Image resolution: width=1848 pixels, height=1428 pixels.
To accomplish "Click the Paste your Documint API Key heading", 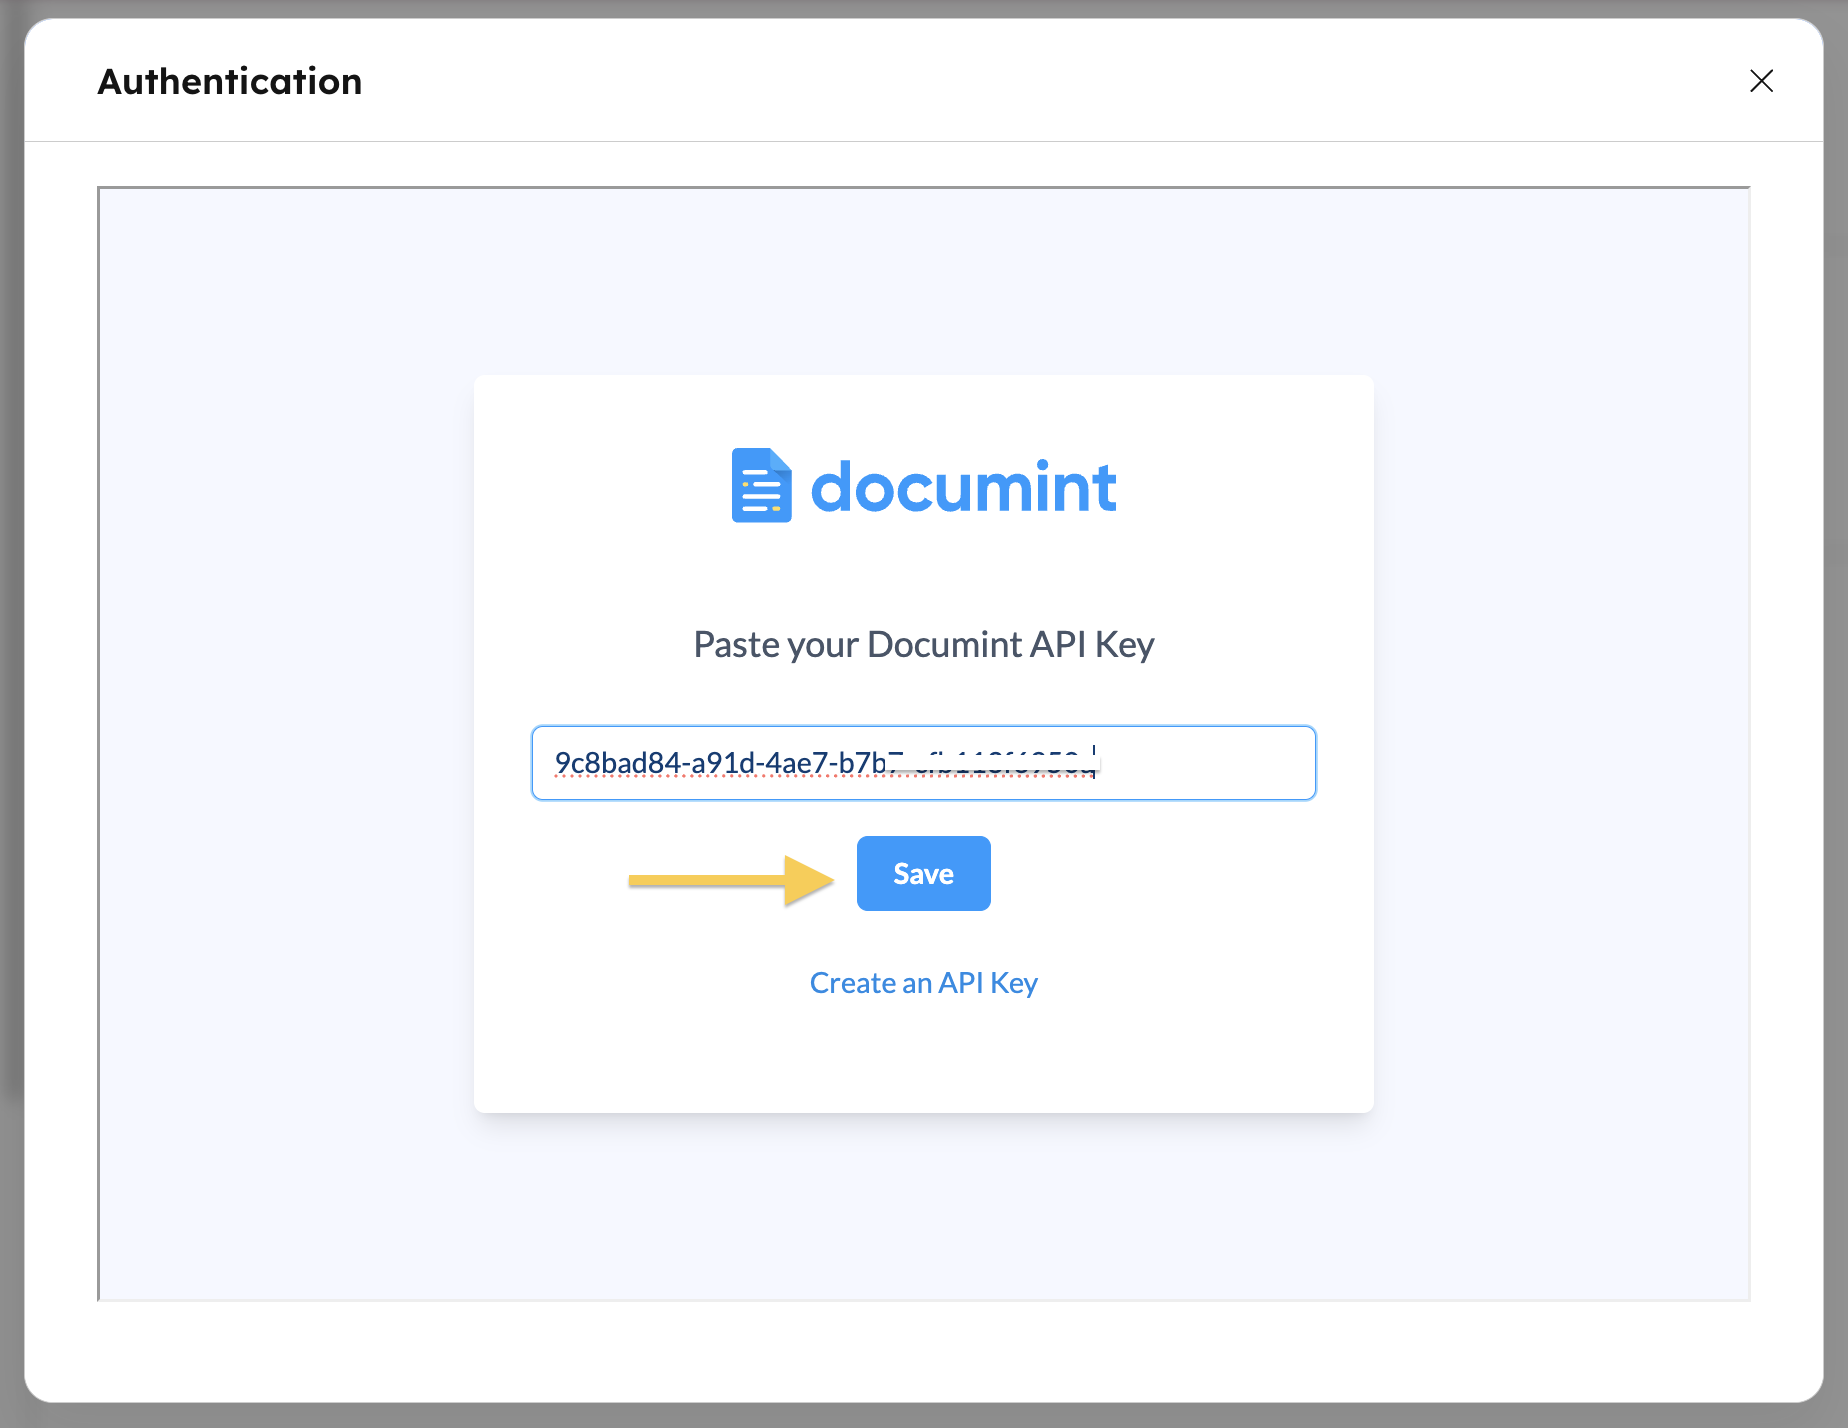I will pyautogui.click(x=923, y=645).
